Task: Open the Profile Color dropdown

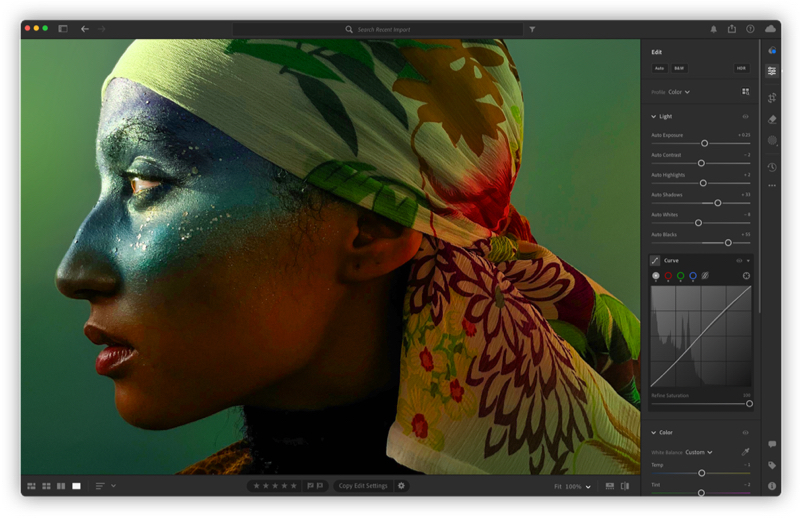Action: [x=679, y=92]
